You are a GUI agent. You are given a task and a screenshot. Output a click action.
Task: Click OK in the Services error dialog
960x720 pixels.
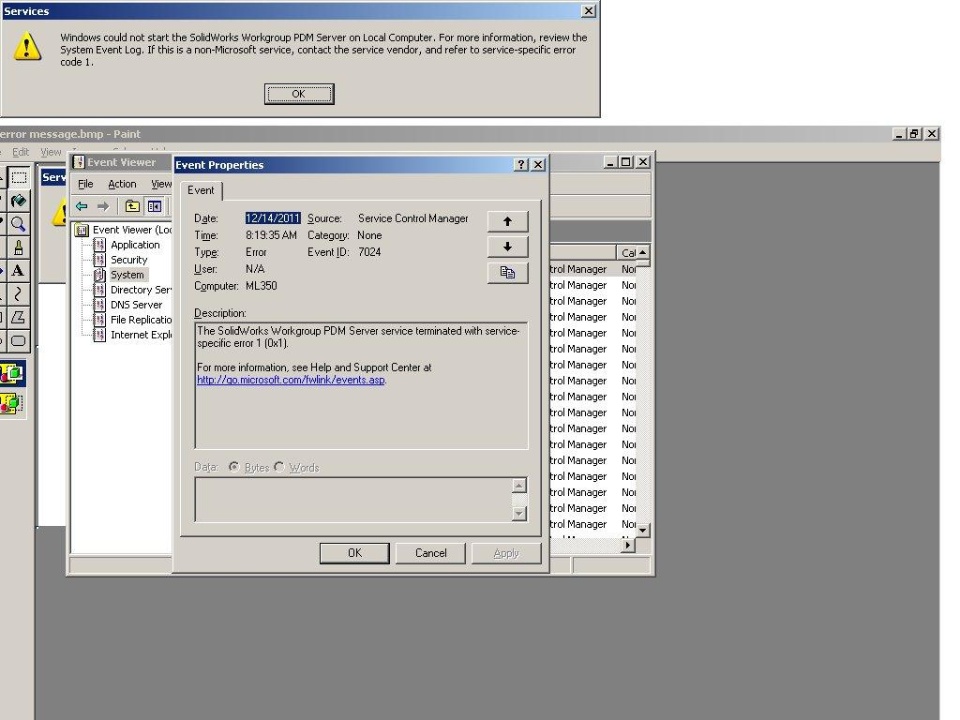(x=299, y=94)
